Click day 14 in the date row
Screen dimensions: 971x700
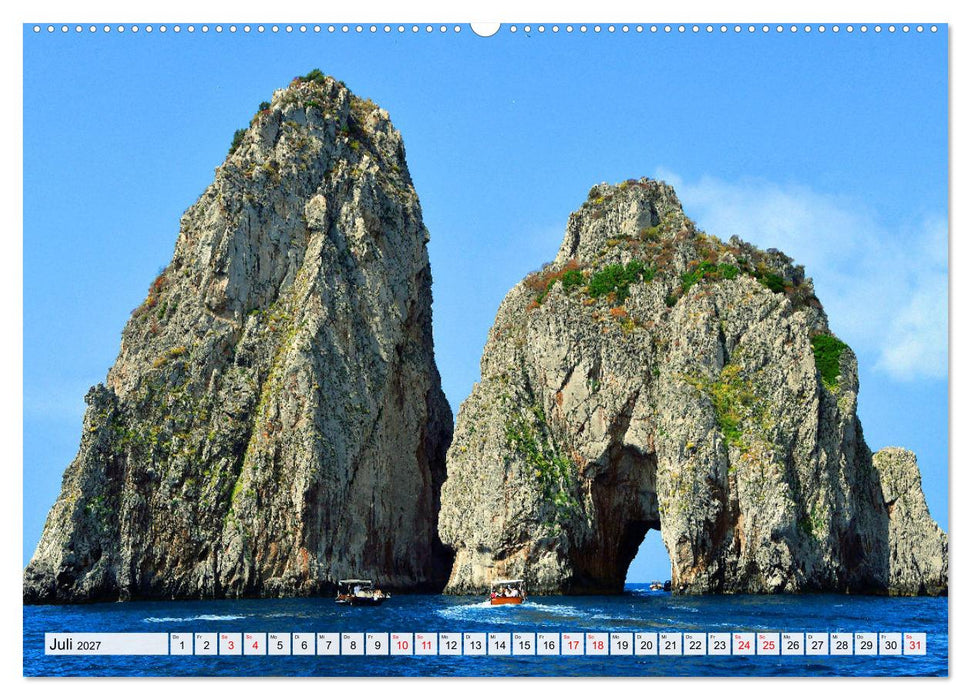click(499, 644)
